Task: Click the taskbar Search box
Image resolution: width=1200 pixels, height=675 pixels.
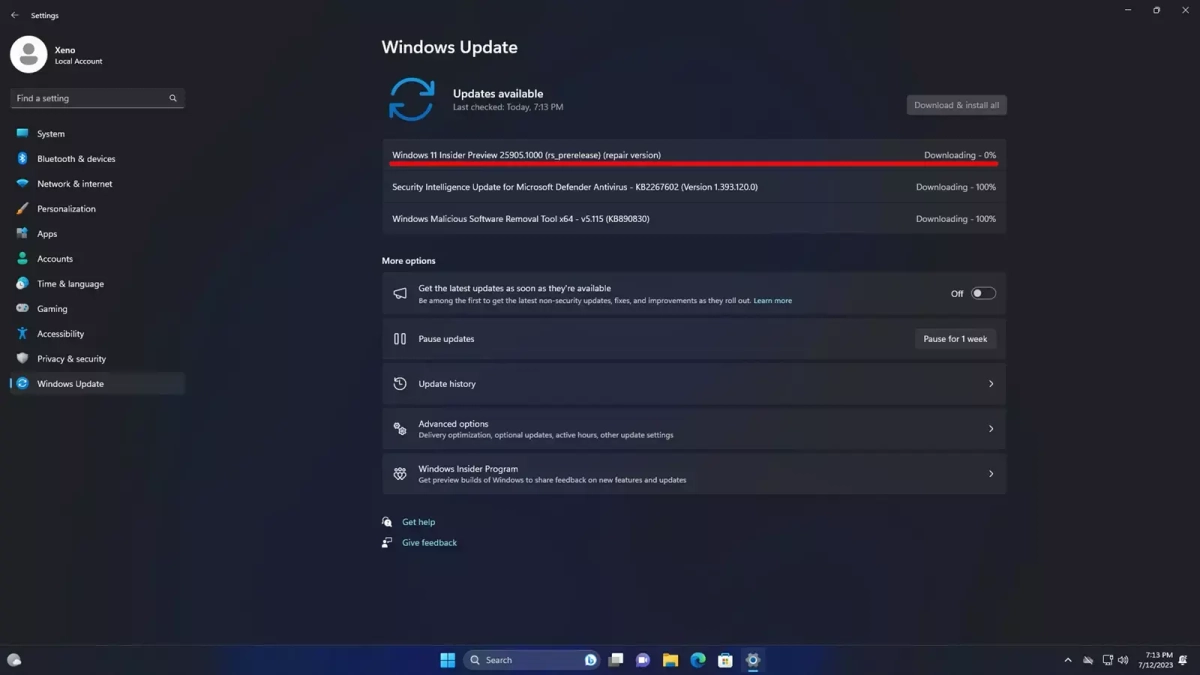Action: (532, 660)
